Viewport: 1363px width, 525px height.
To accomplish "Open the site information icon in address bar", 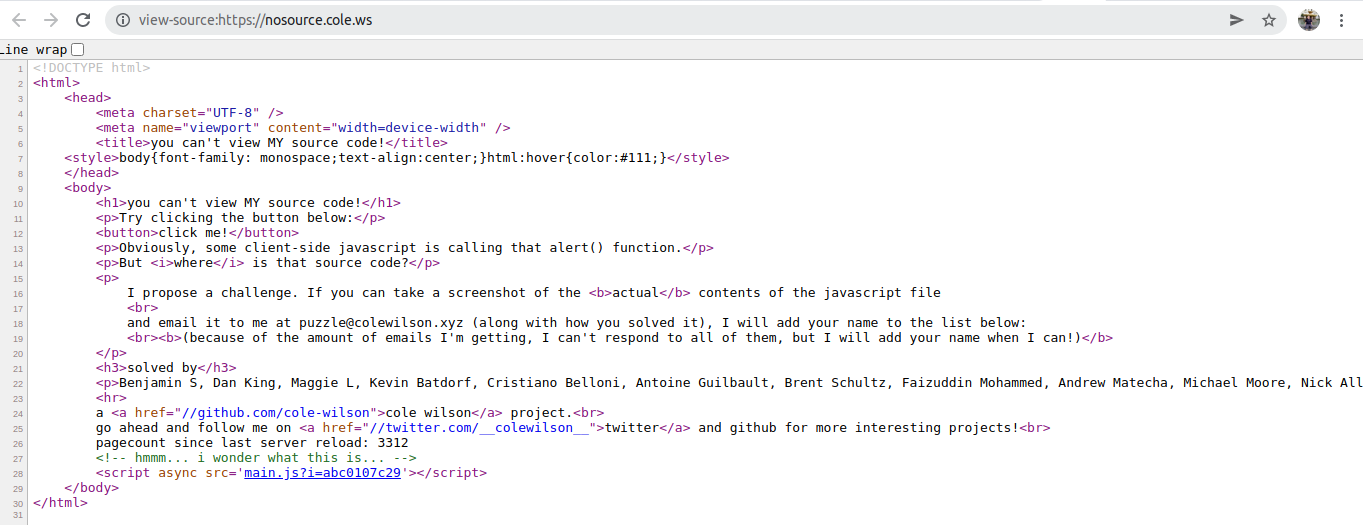I will [x=122, y=20].
